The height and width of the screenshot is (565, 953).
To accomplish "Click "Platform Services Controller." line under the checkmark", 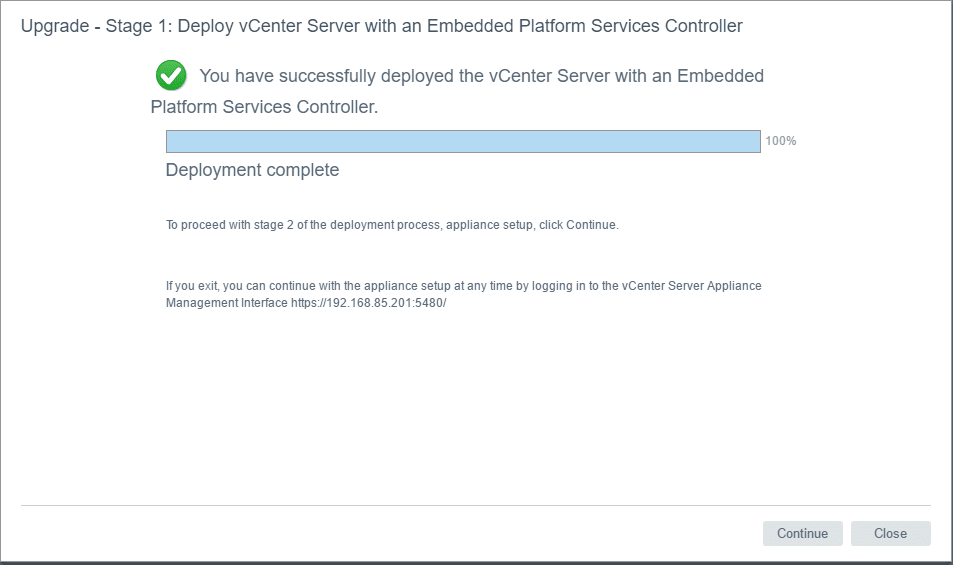I will coord(264,107).
